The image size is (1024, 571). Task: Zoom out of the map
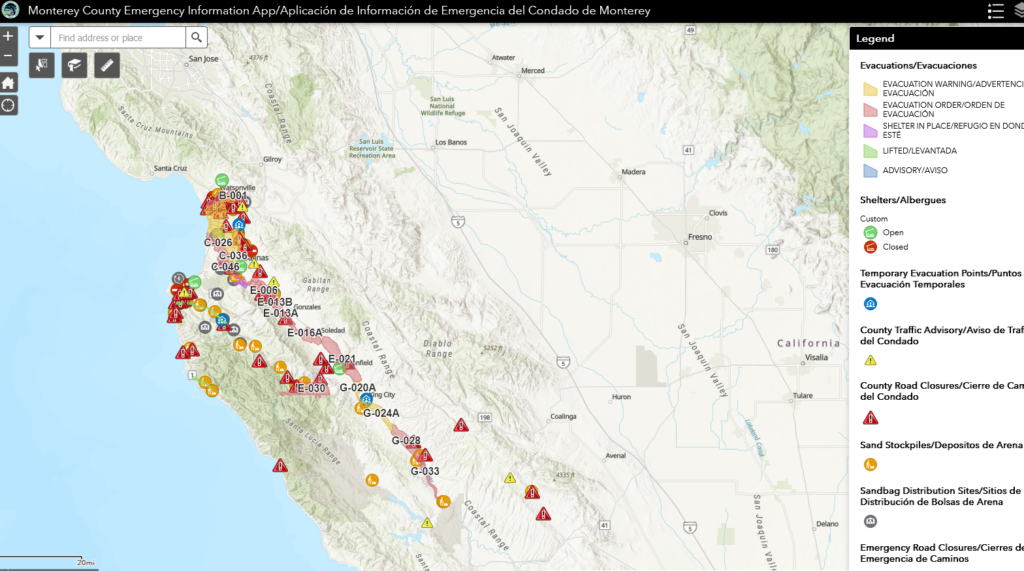[x=8, y=56]
